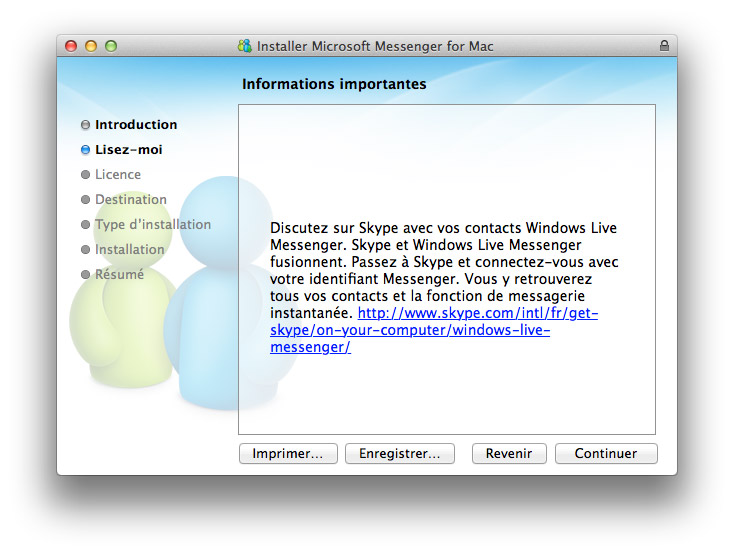Click the Informations importantes heading
This screenshot has width=734, height=554.
334,84
